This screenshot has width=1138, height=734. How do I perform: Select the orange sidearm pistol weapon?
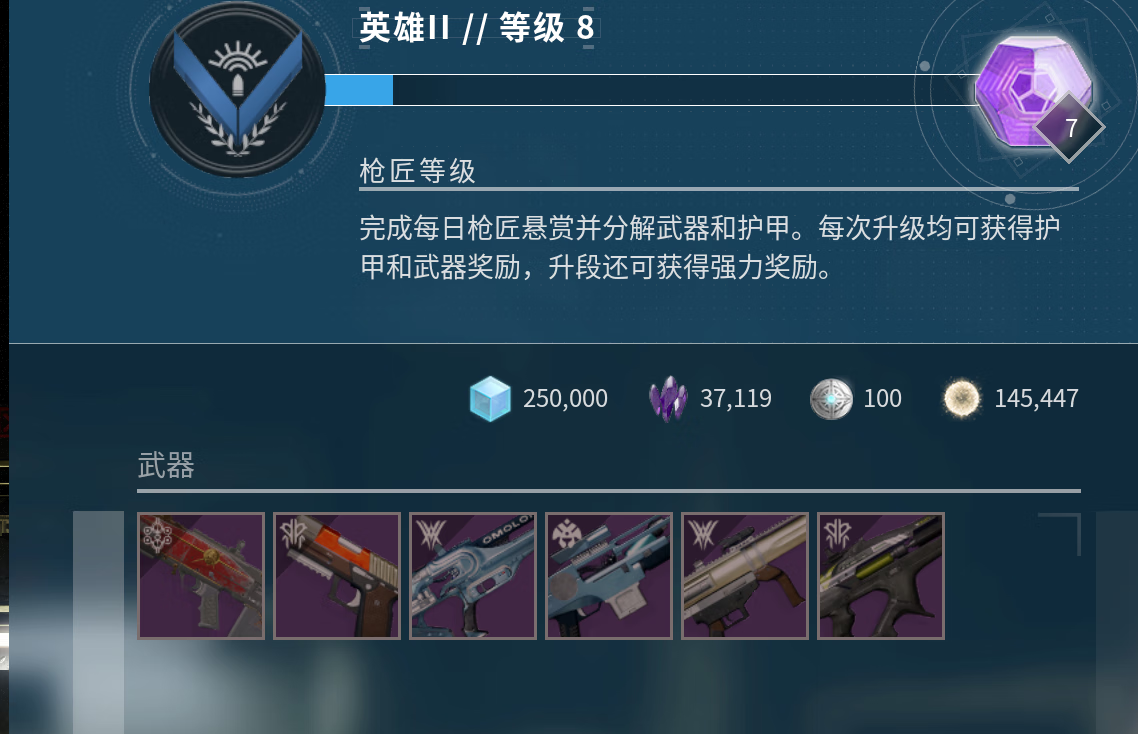click(337, 576)
